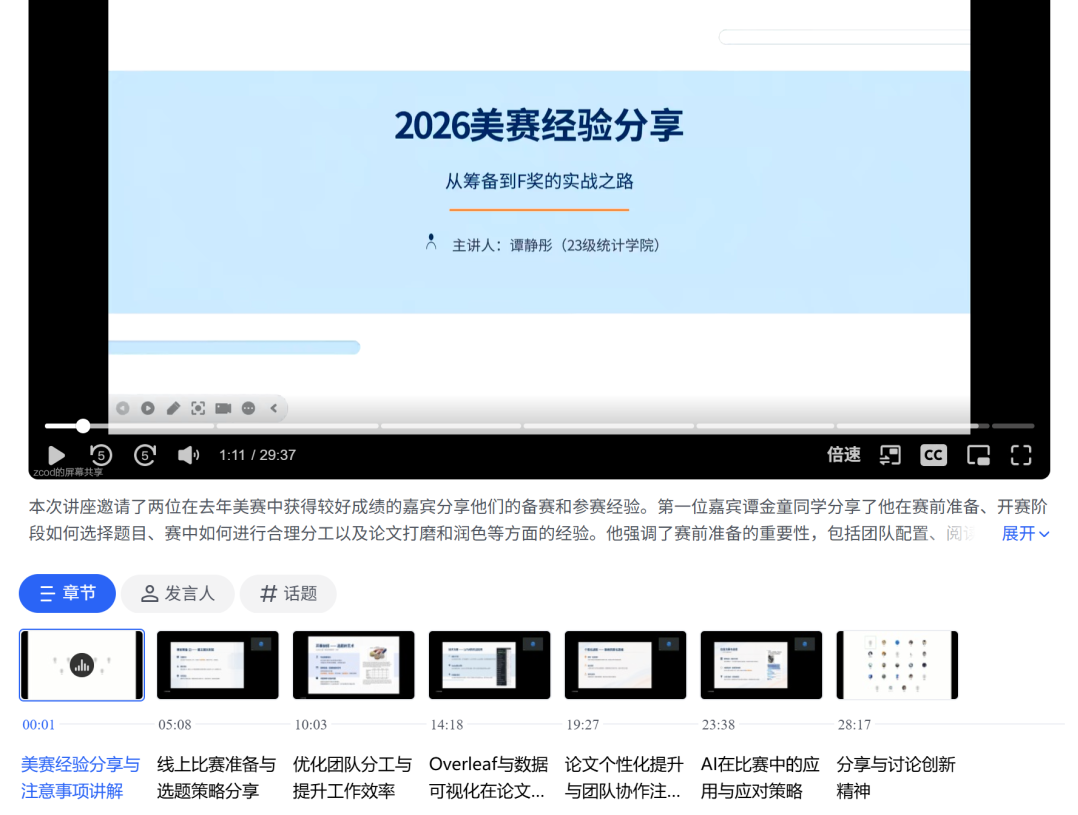Expand description with 展开

tap(1025, 534)
